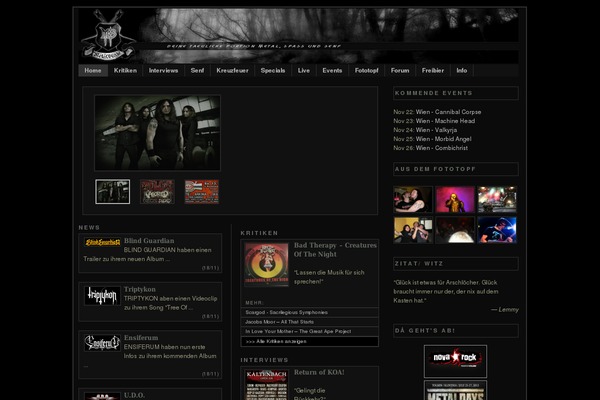This screenshot has height=400, width=600.
Task: Open review Bad Therapy - Creatures Of The Night
Action: pyautogui.click(x=335, y=250)
